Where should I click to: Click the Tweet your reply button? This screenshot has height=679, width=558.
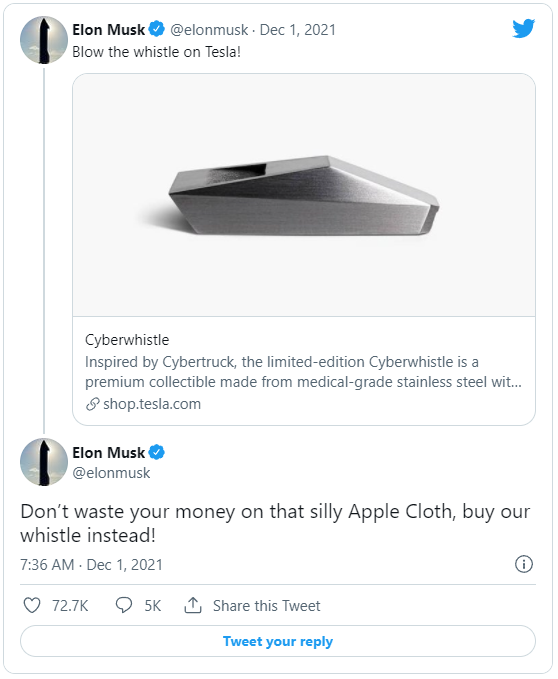click(278, 641)
